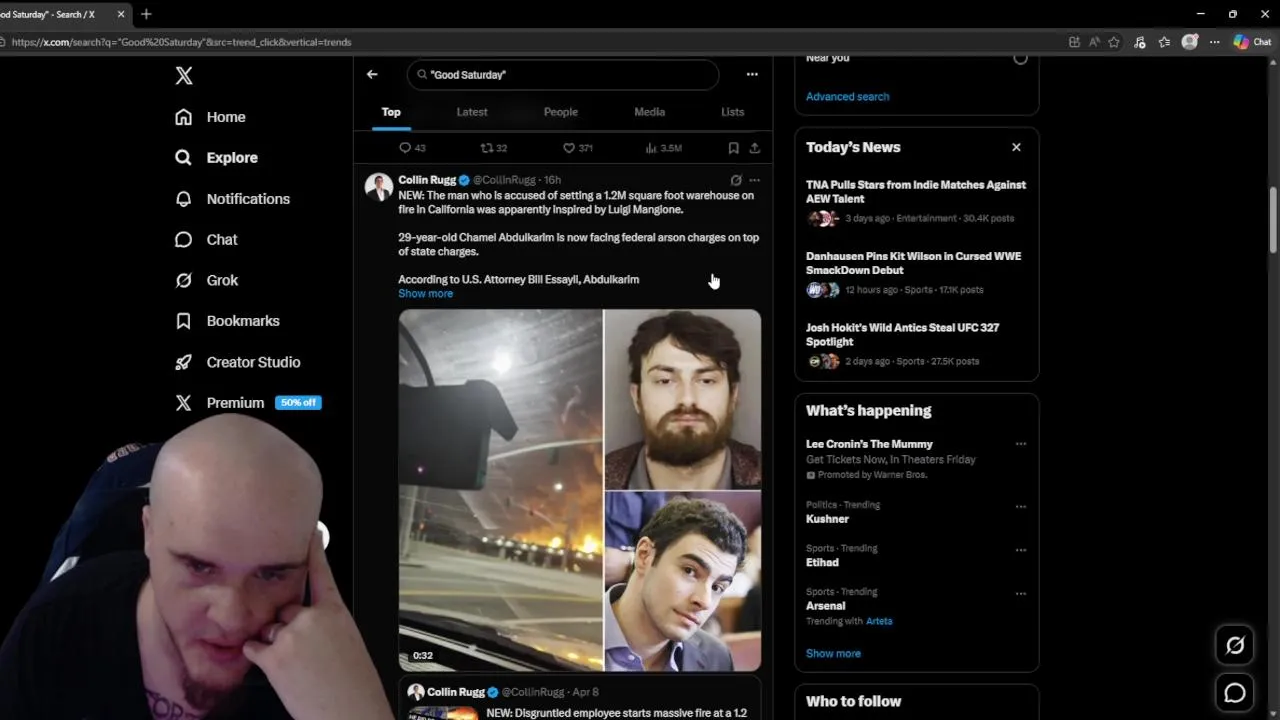Viewport: 1280px width, 720px height.
Task: Click the Arteta related trend link
Action: pyautogui.click(x=879, y=621)
